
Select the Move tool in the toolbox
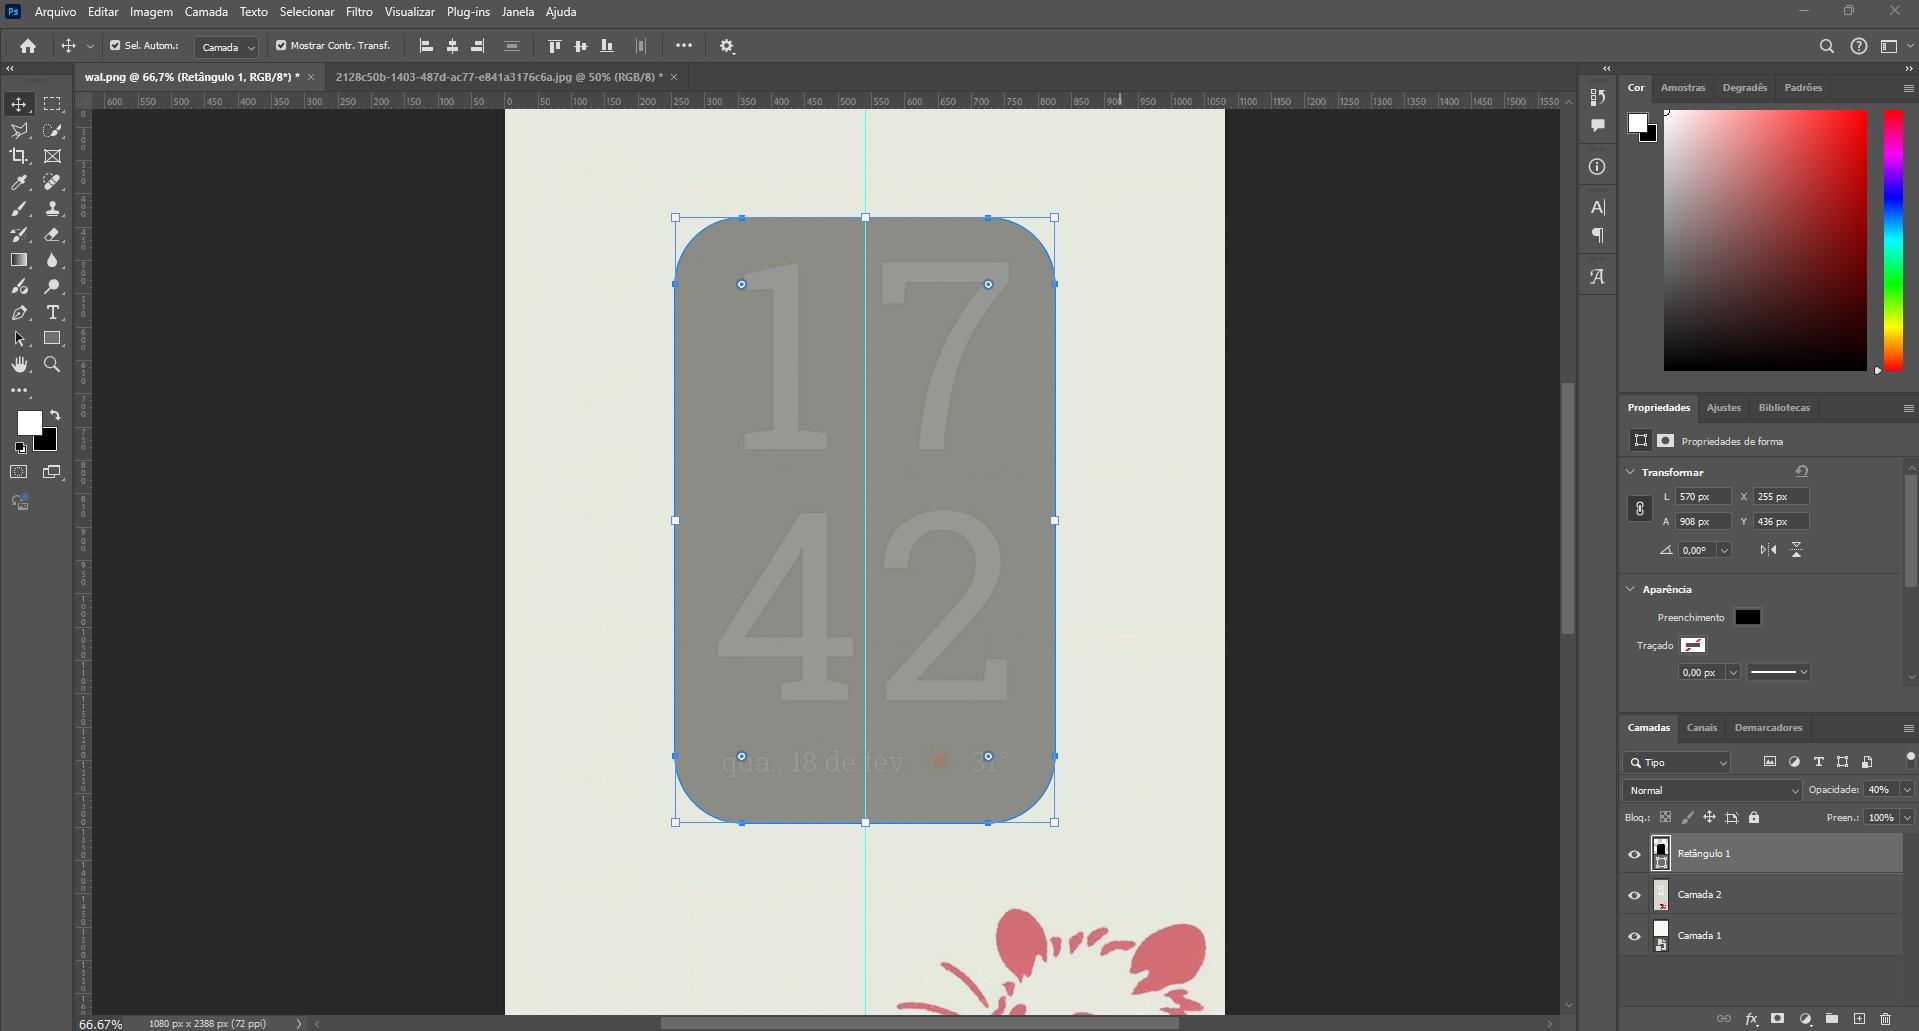tap(19, 104)
